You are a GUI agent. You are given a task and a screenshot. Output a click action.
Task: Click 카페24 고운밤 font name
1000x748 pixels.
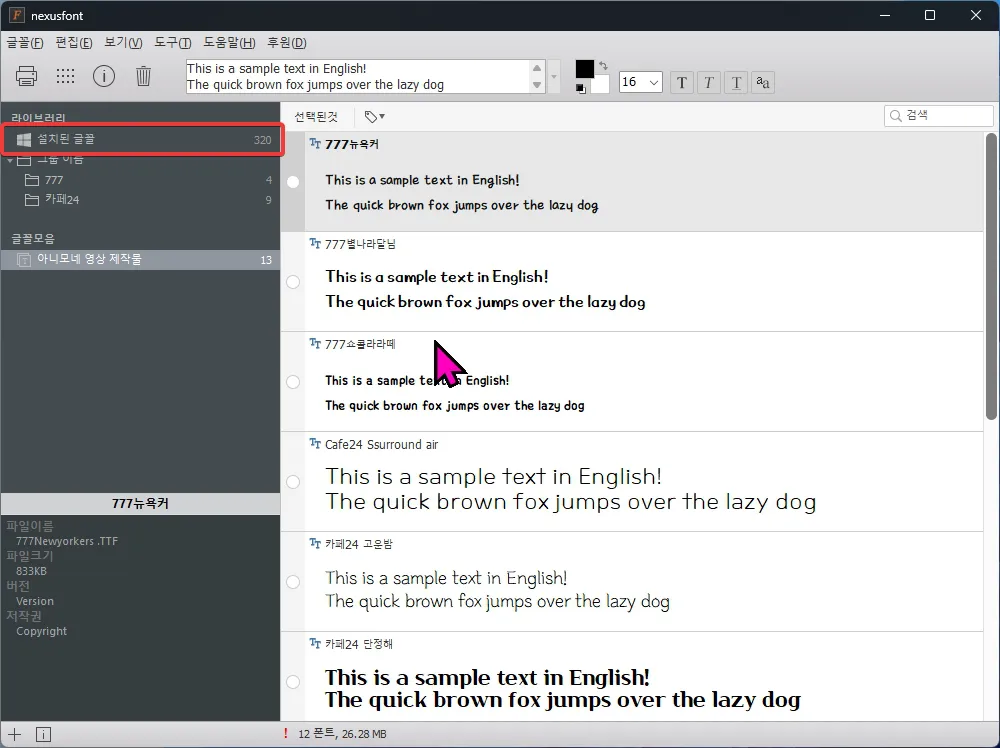358,544
